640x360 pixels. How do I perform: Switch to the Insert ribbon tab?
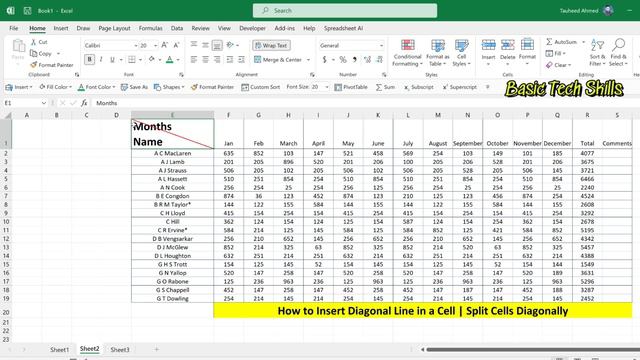click(61, 28)
